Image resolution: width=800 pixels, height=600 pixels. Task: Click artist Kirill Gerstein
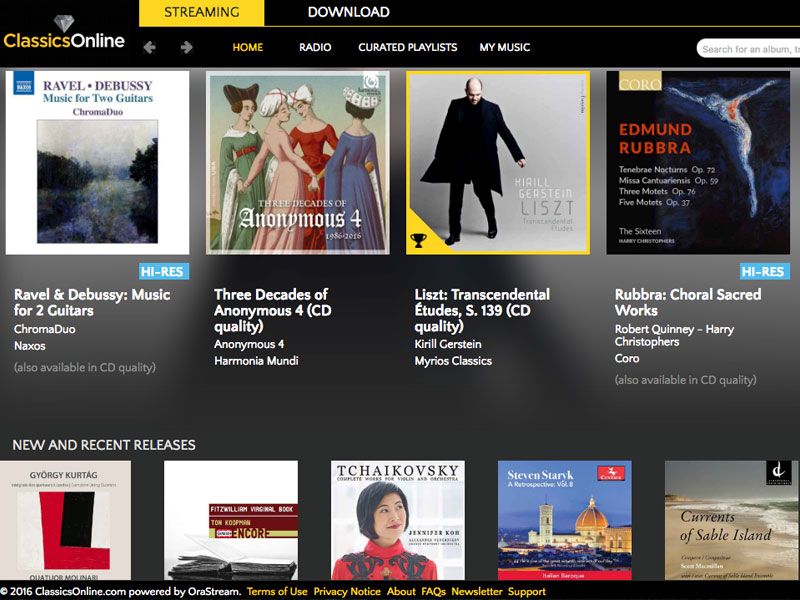tap(448, 344)
